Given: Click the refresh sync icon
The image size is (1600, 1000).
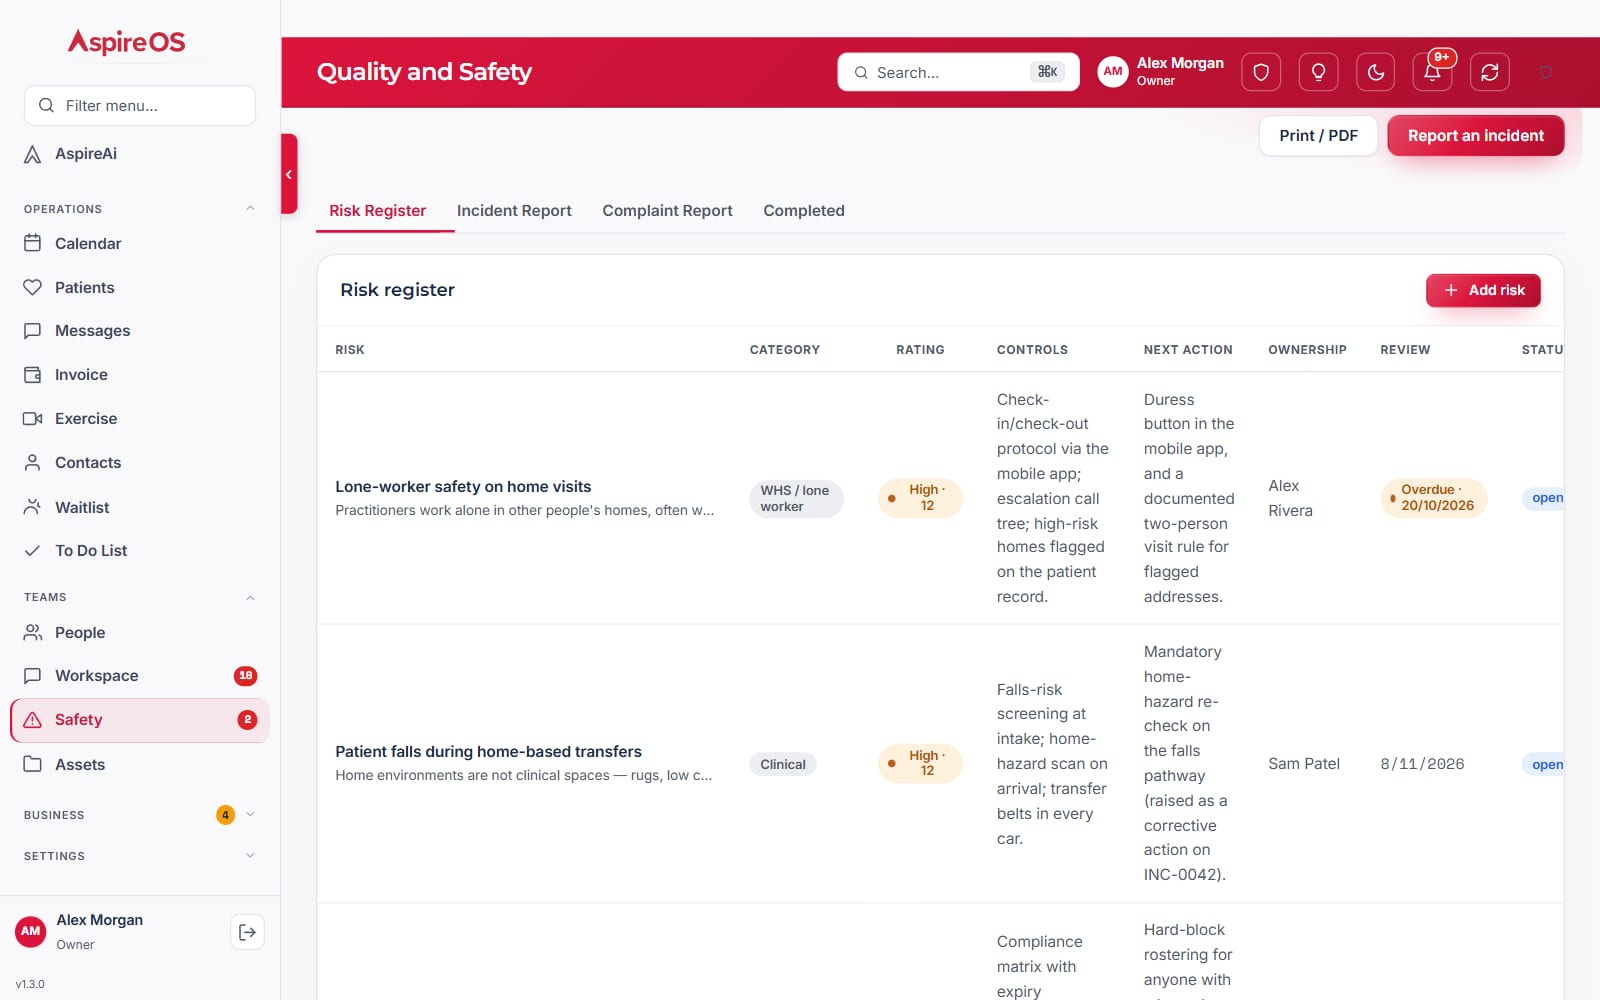Looking at the screenshot, I should click(x=1490, y=72).
